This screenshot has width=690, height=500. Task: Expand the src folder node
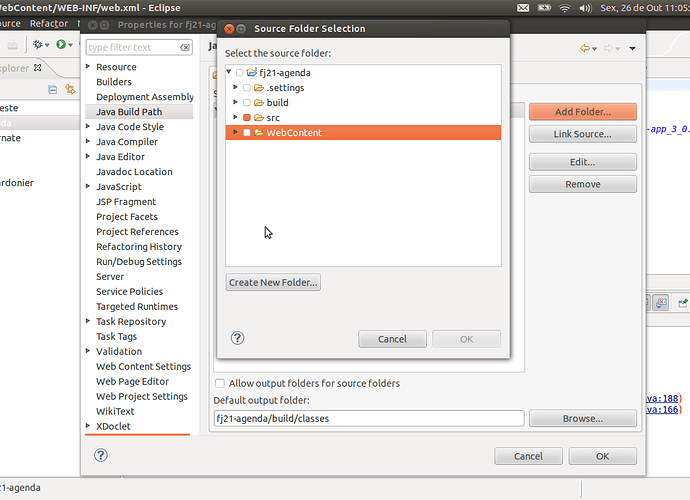pyautogui.click(x=235, y=117)
